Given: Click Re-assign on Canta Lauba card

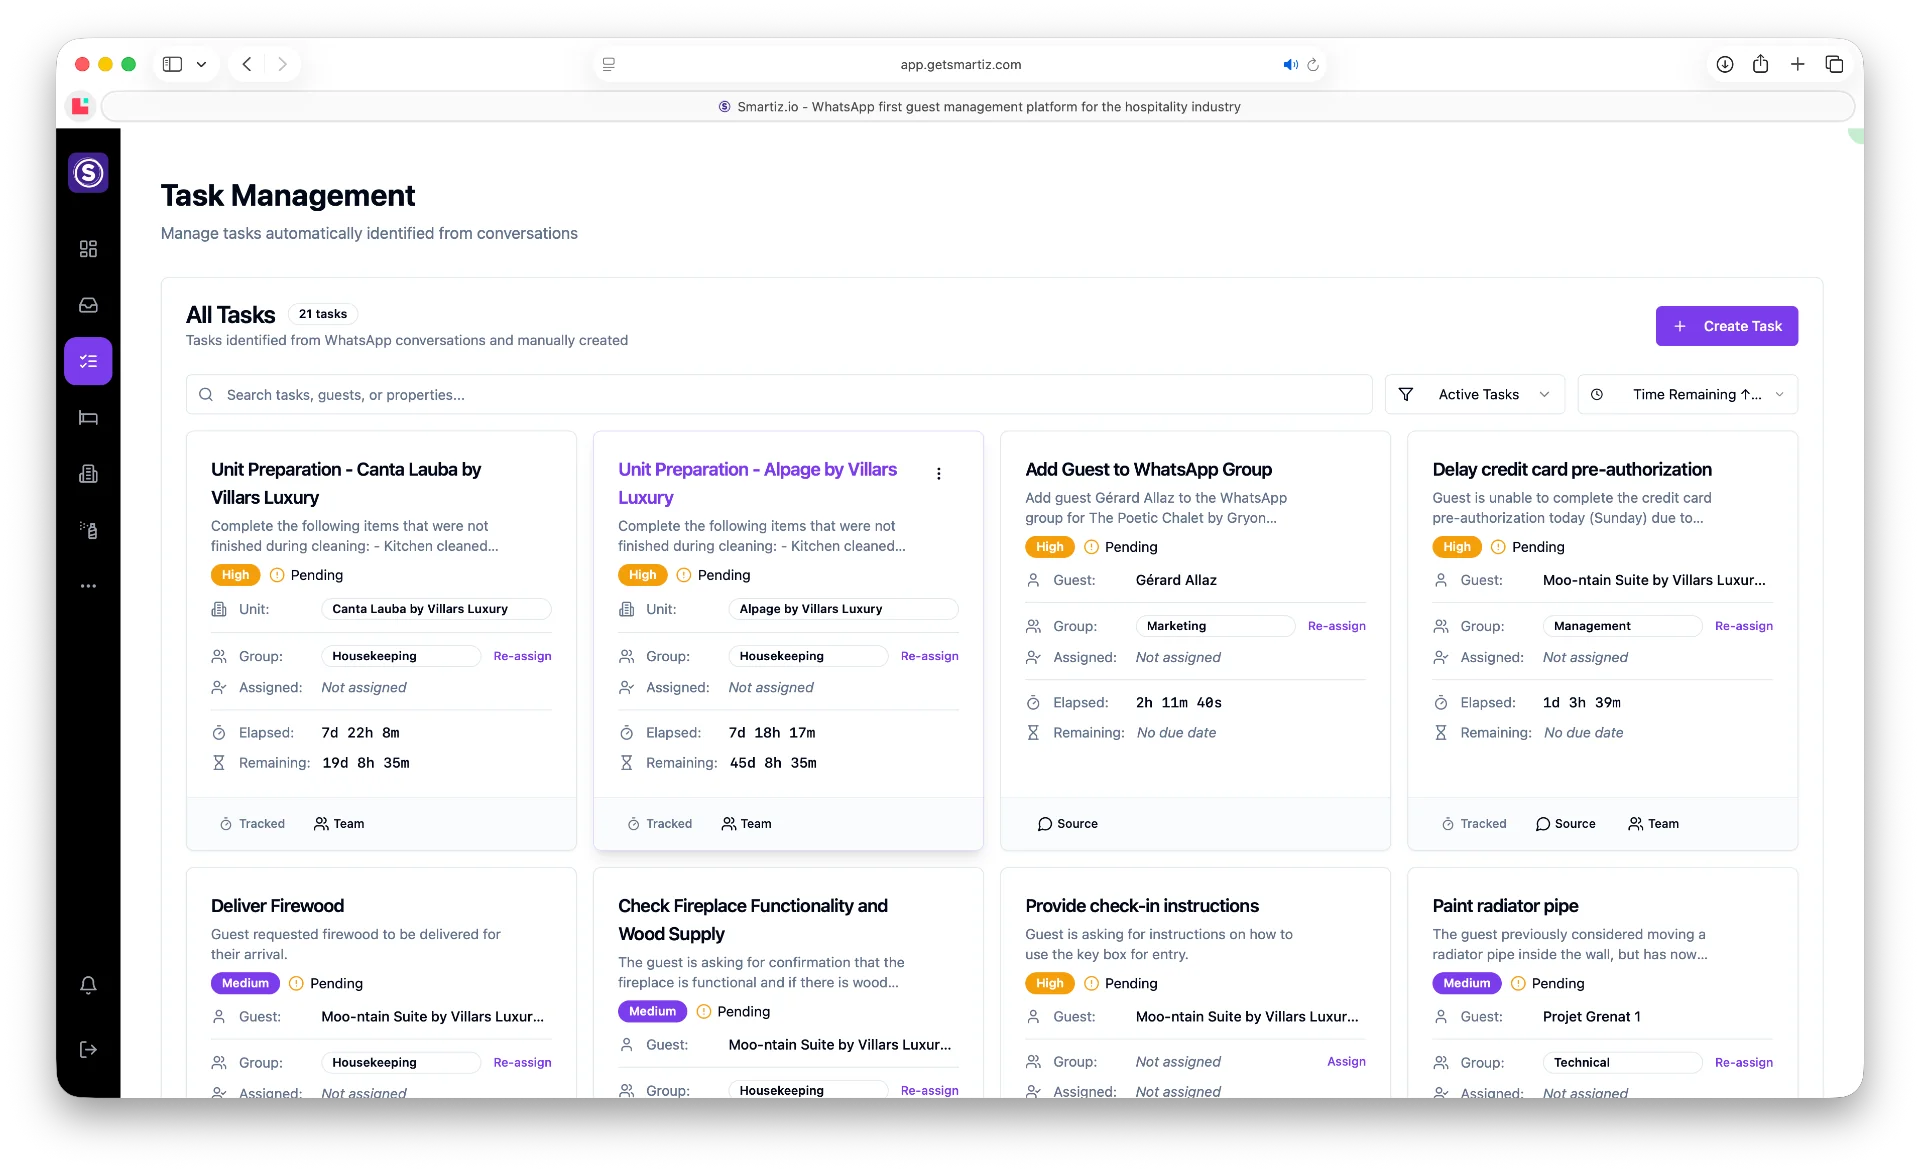Looking at the screenshot, I should tap(522, 656).
